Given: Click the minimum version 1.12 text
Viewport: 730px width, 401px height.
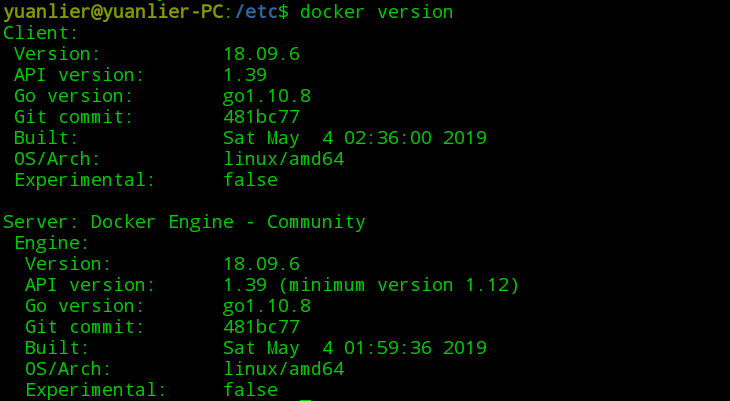Looking at the screenshot, I should (399, 285).
